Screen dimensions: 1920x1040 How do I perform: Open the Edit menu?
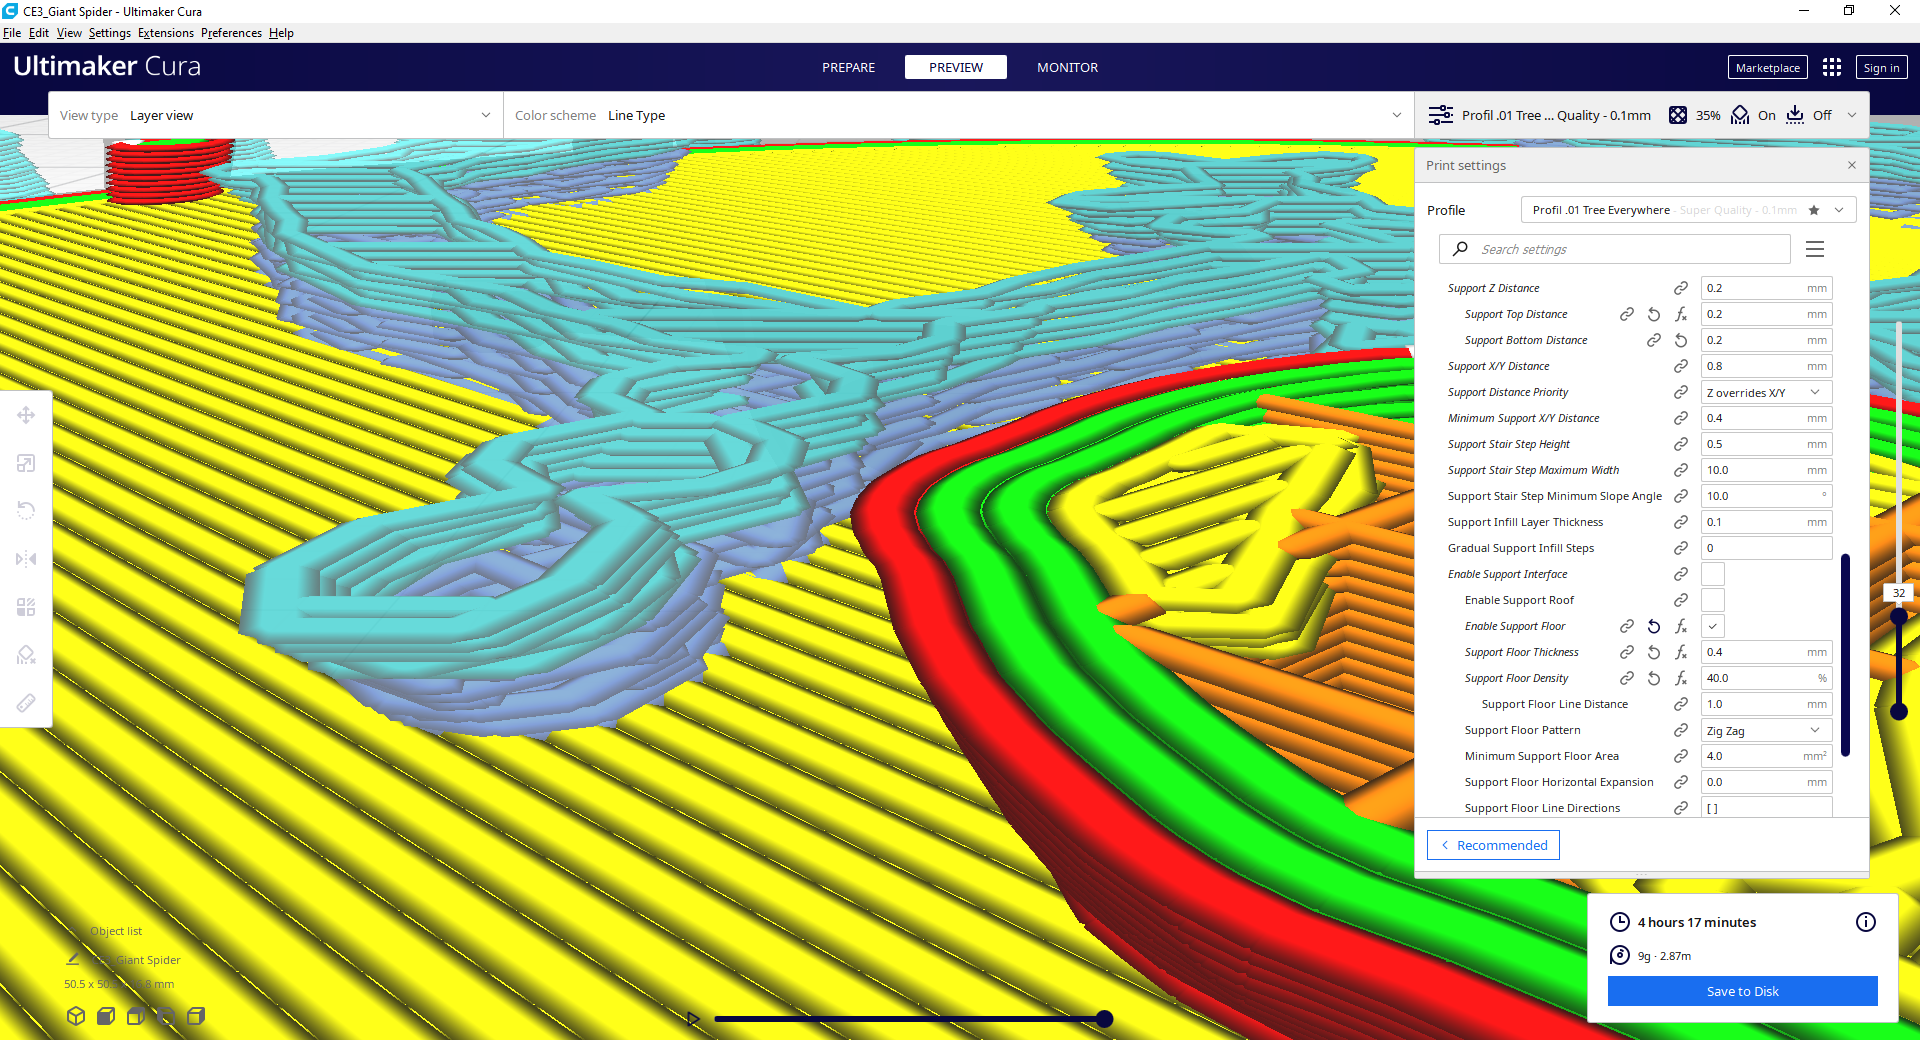tap(39, 33)
